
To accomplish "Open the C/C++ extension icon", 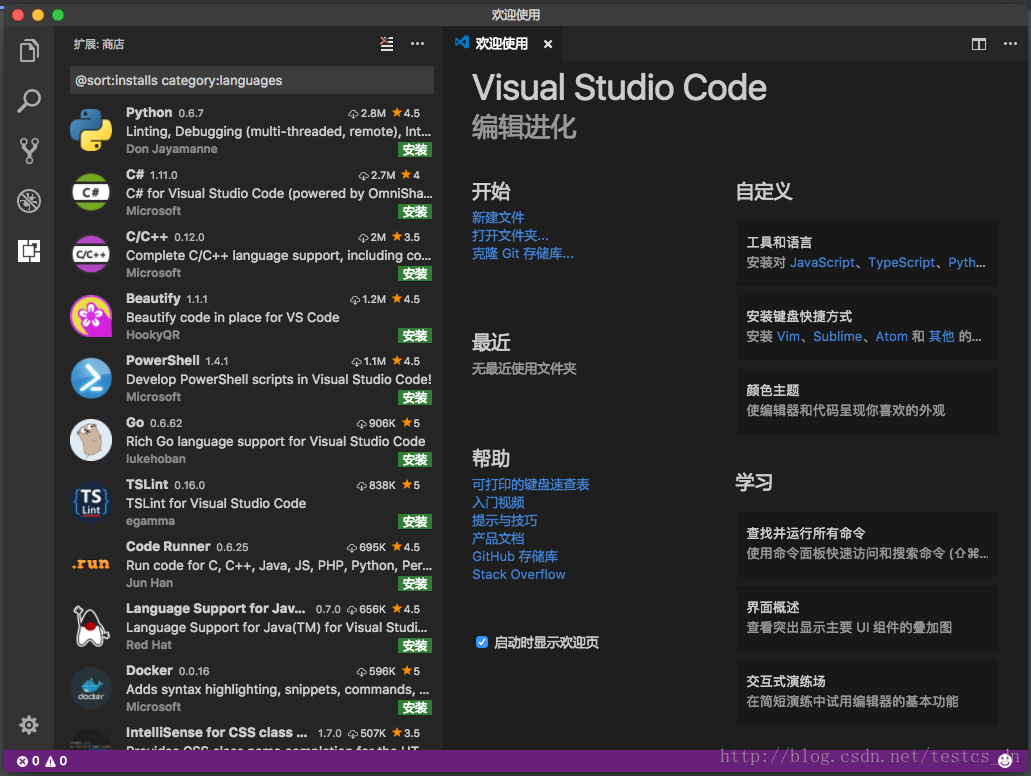I will (x=91, y=254).
